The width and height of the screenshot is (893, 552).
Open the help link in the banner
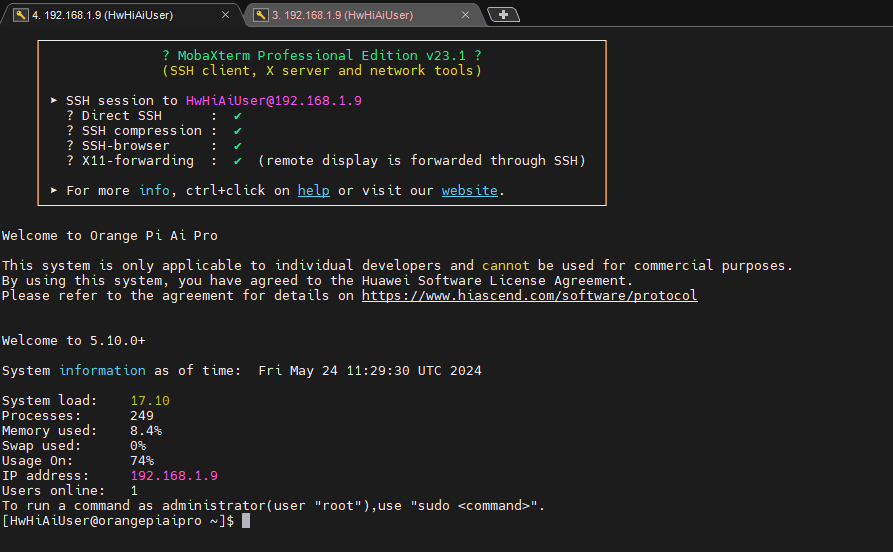313,190
